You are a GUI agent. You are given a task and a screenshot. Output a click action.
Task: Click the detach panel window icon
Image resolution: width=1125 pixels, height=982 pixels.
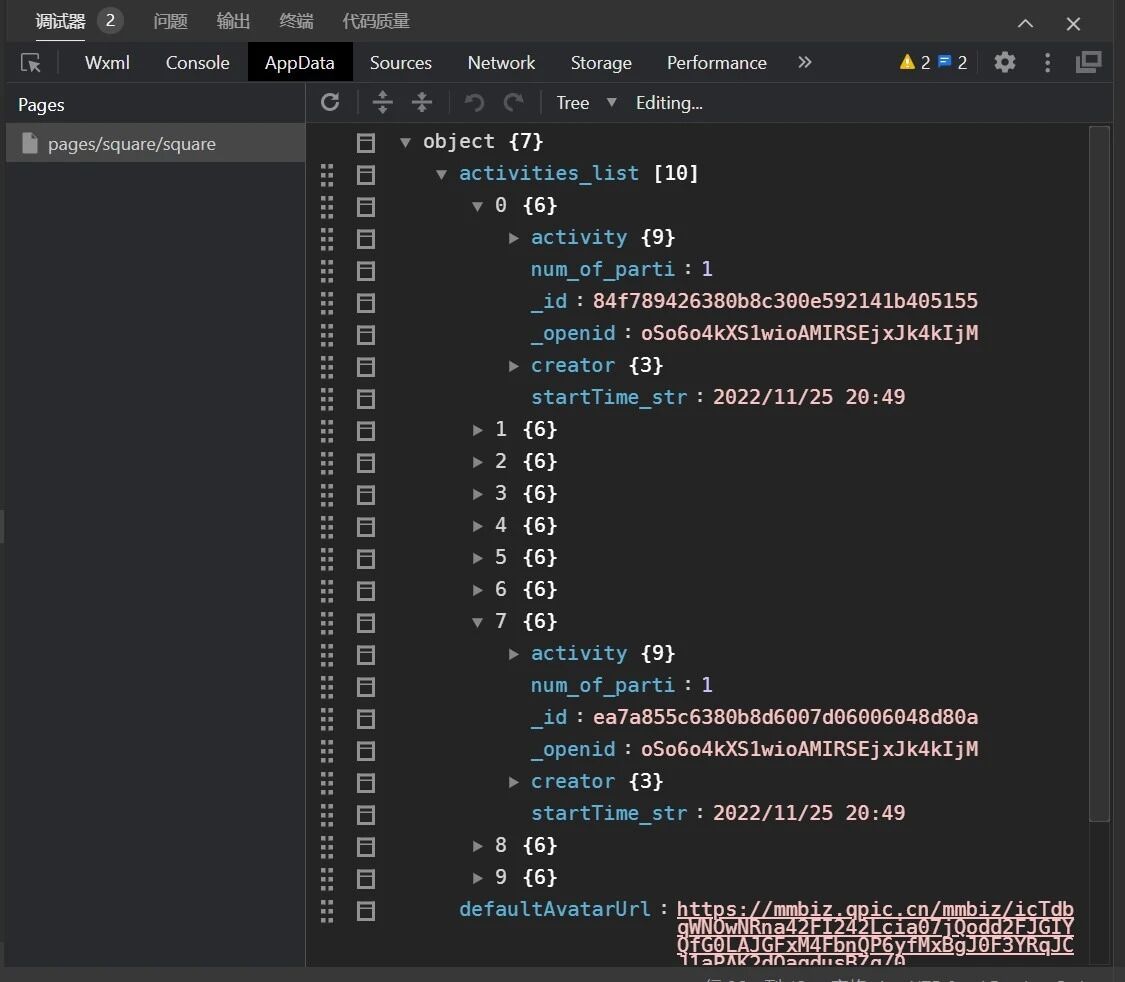1088,62
